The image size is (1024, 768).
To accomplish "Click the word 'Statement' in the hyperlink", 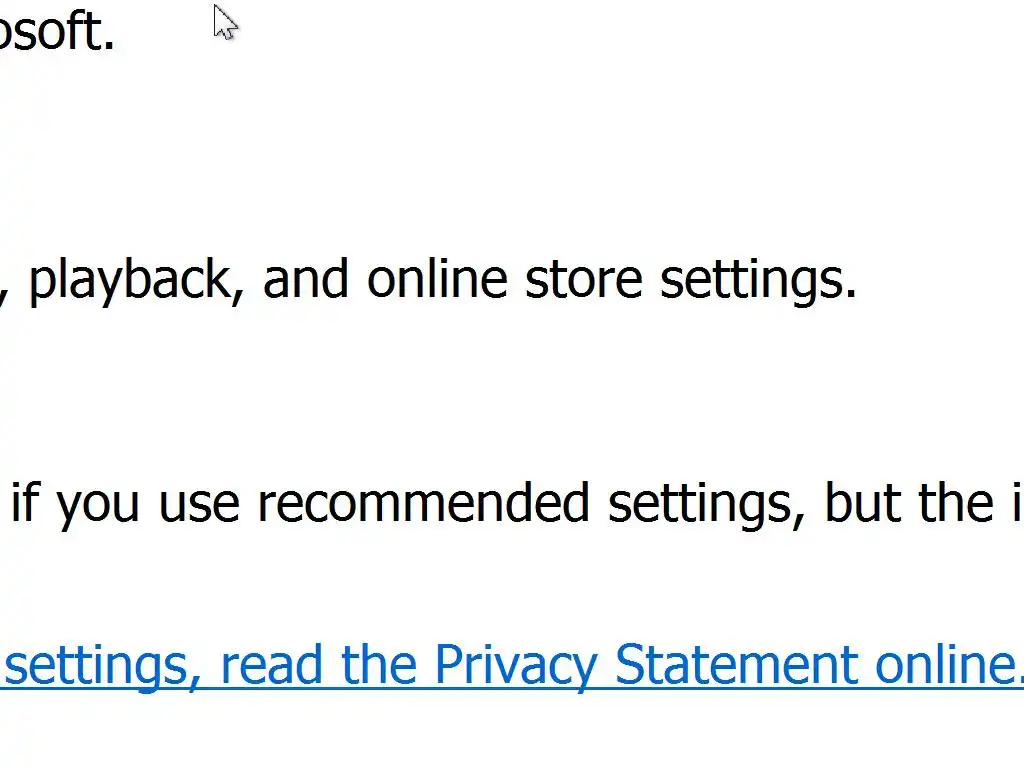I will click(x=735, y=664).
